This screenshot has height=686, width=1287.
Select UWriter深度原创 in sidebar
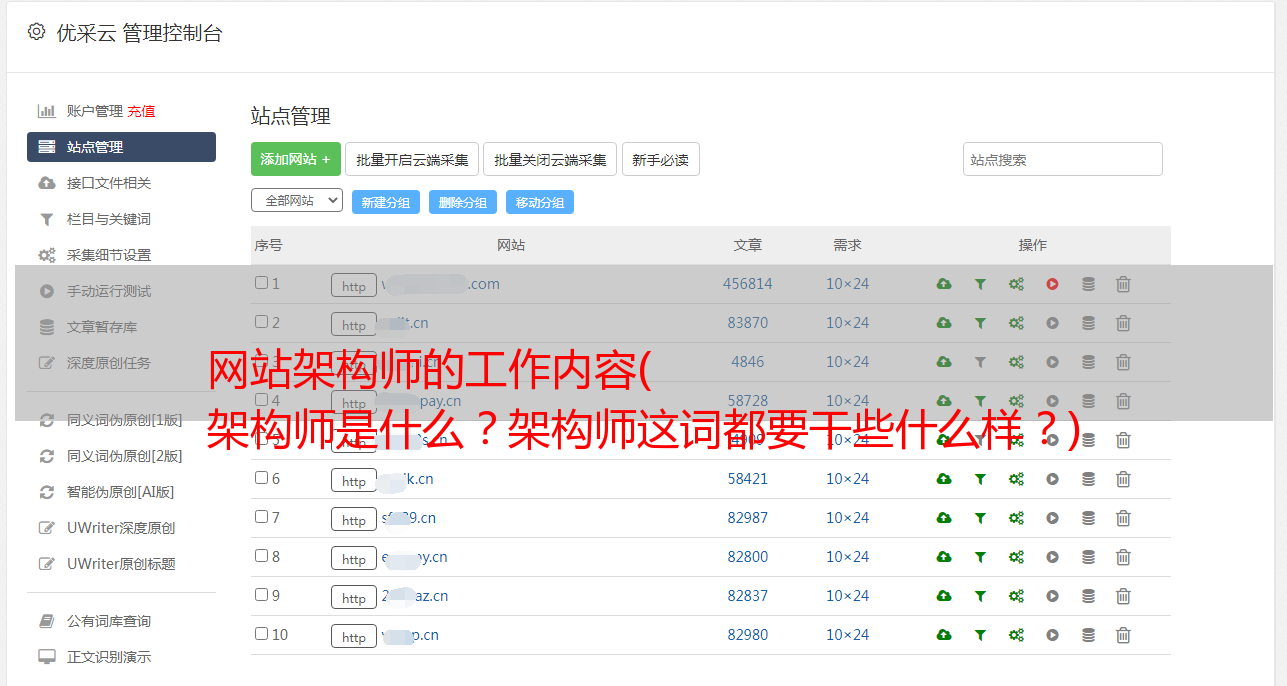121,528
